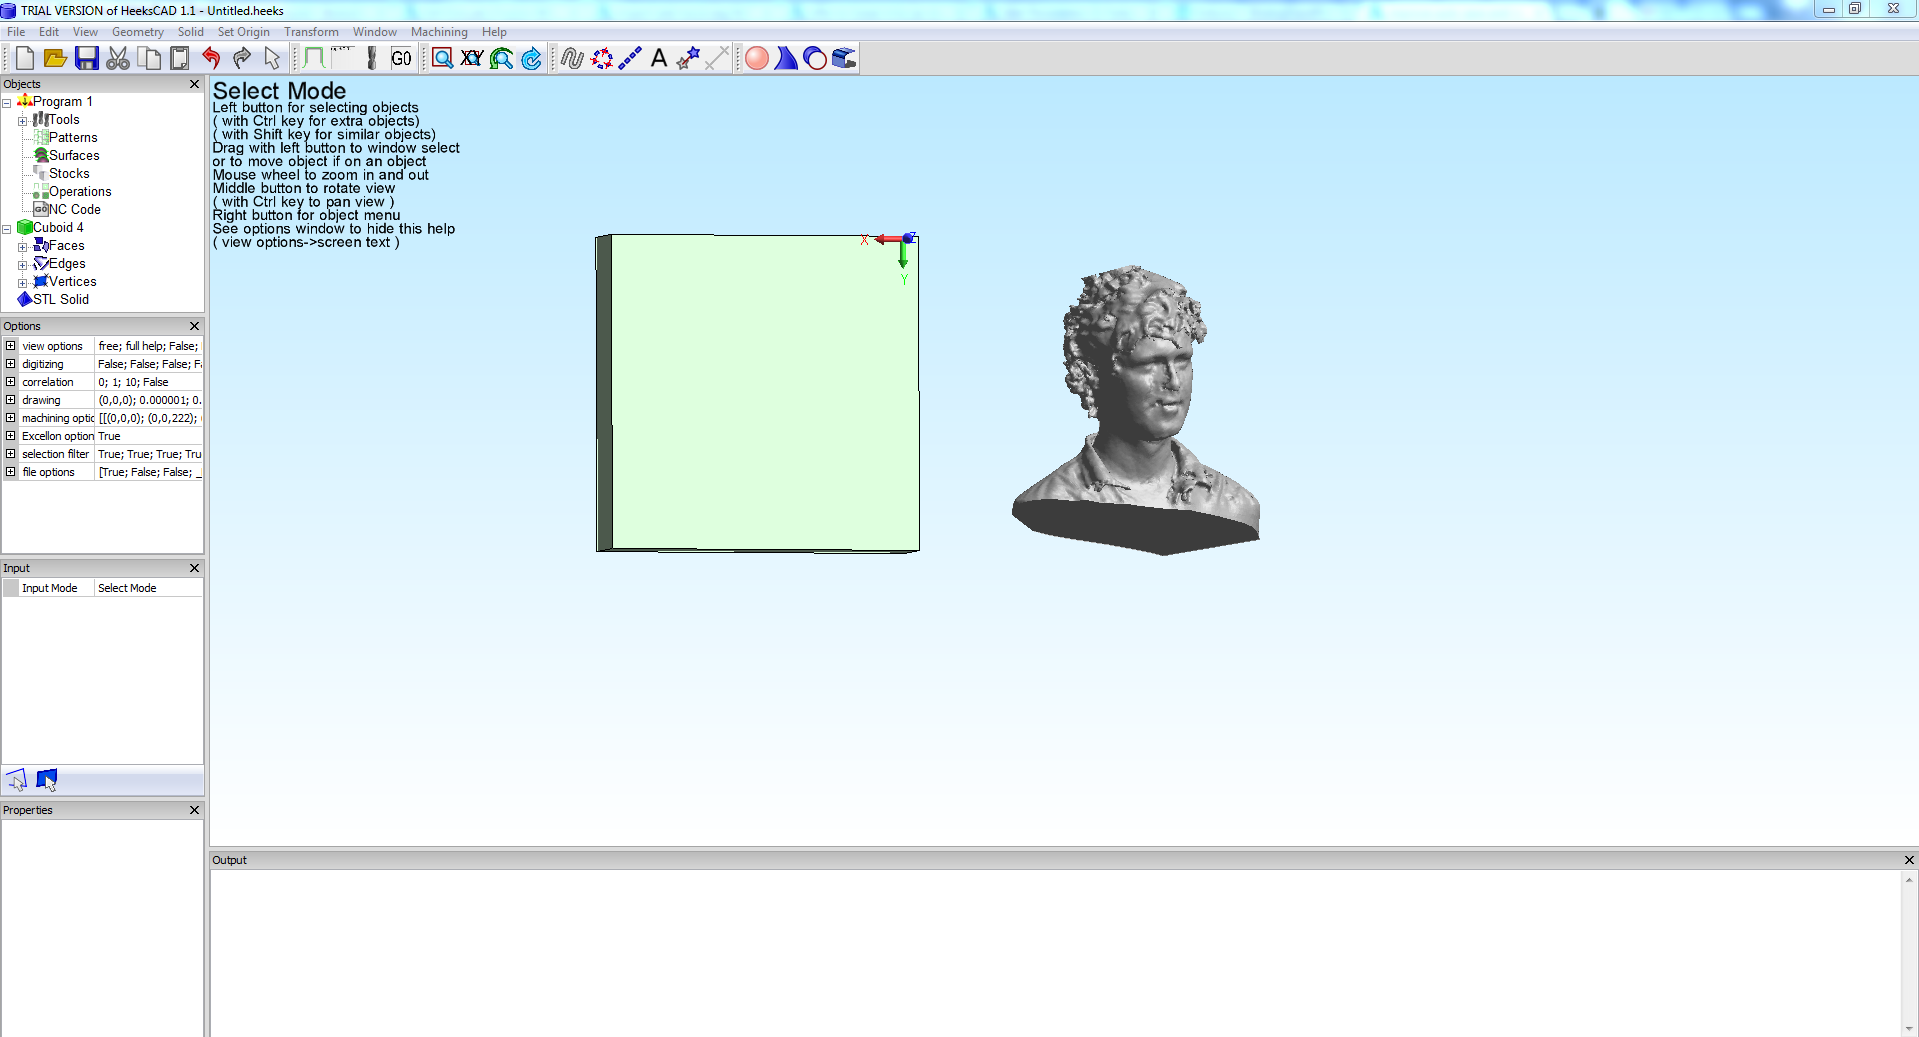The width and height of the screenshot is (1919, 1037).
Task: Expand the Excellon options row
Action: (11, 436)
